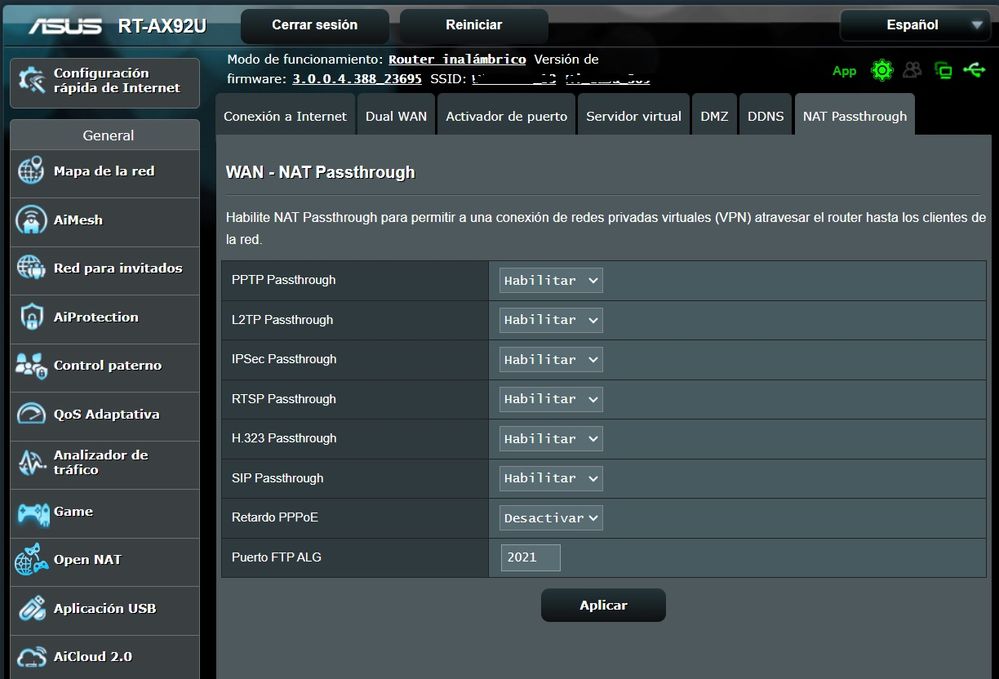Click the Cerrar sesión button
Screen dimensions: 999x679
pyautogui.click(x=315, y=25)
